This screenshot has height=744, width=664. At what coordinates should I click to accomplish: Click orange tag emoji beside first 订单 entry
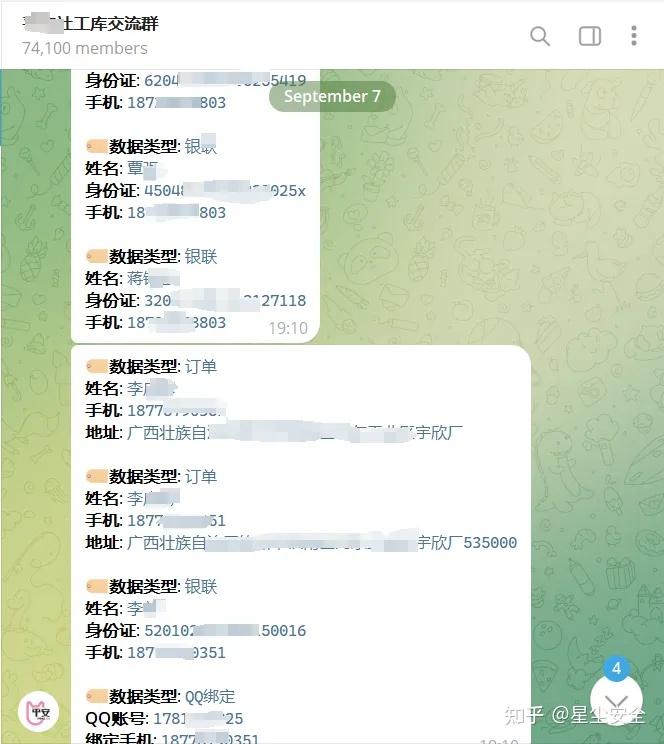click(96, 366)
